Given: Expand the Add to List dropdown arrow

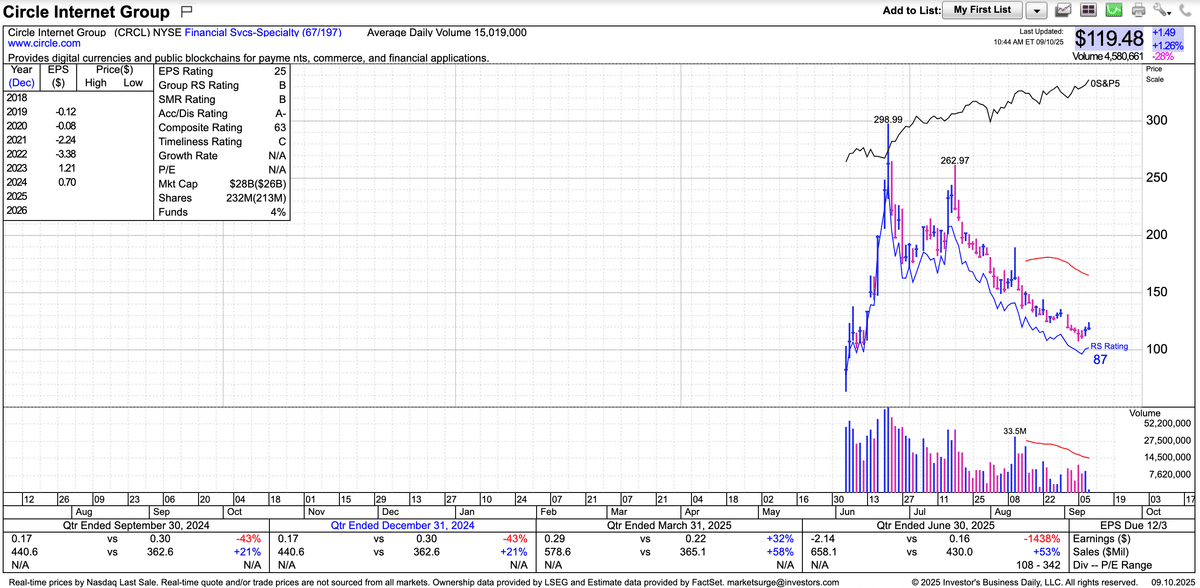Looking at the screenshot, I should 1036,11.
